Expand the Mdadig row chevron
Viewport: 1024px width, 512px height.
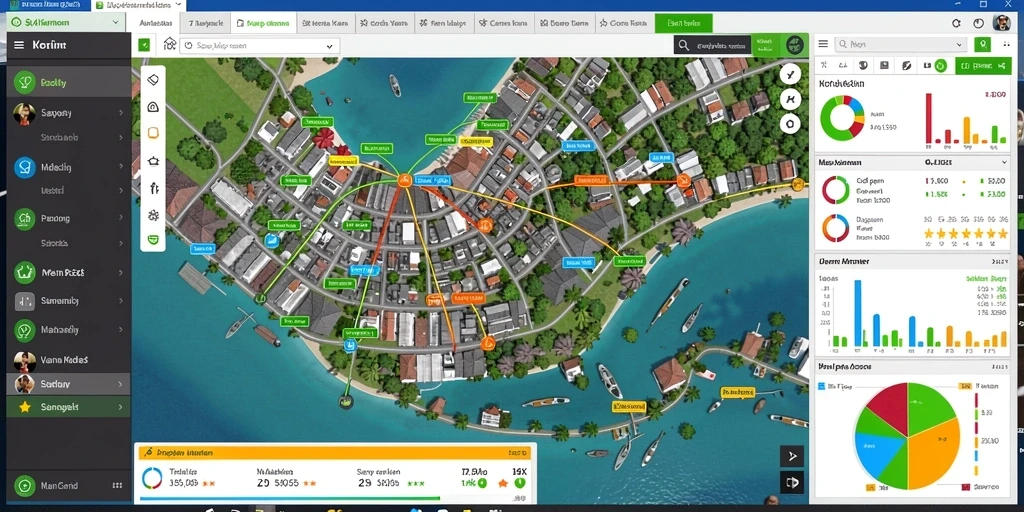(121, 167)
